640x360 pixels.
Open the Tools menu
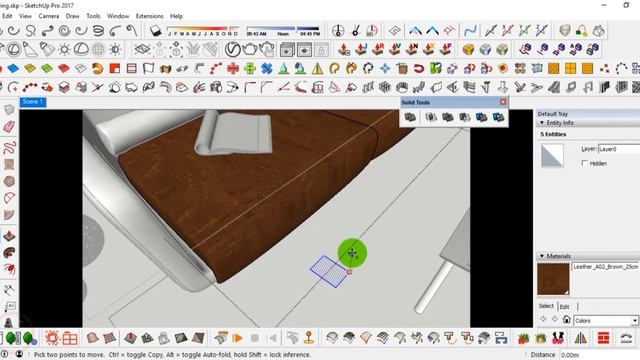(x=93, y=16)
